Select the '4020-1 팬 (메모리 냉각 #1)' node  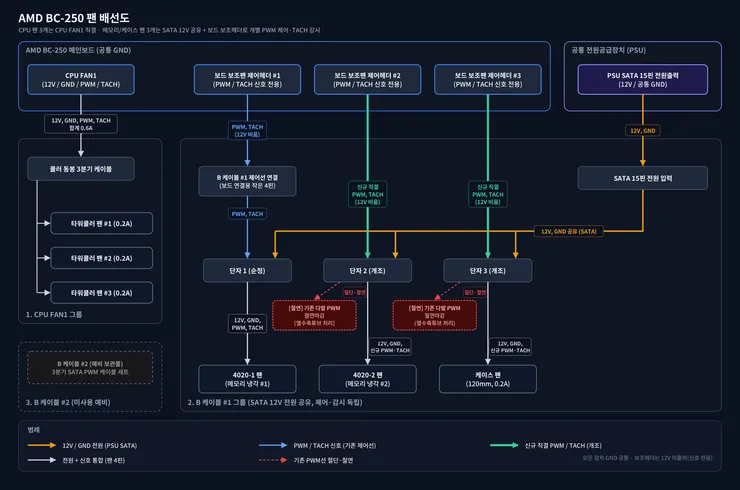247,379
